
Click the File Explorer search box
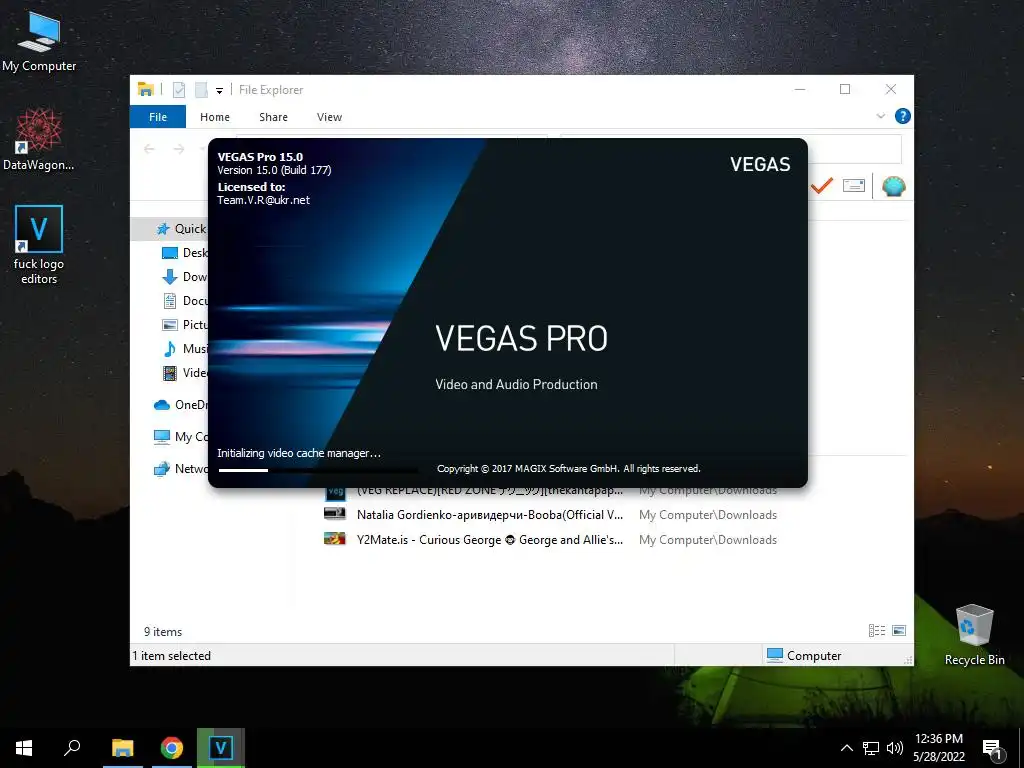[x=854, y=149]
